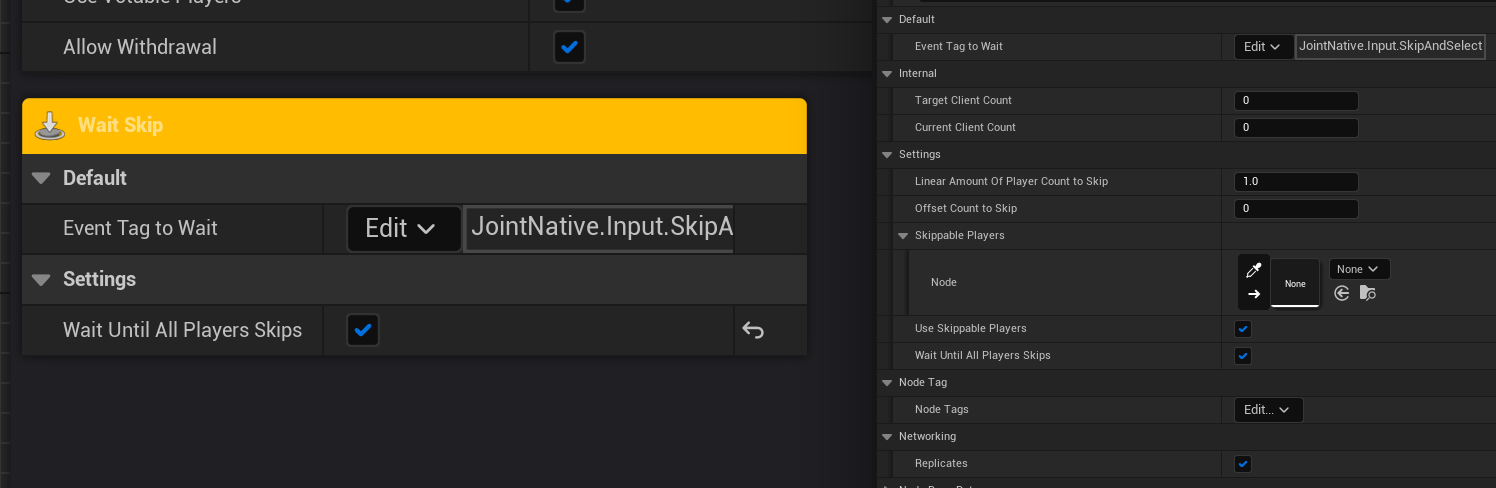
Task: Collapse the Skippable Players section
Action: point(904,236)
